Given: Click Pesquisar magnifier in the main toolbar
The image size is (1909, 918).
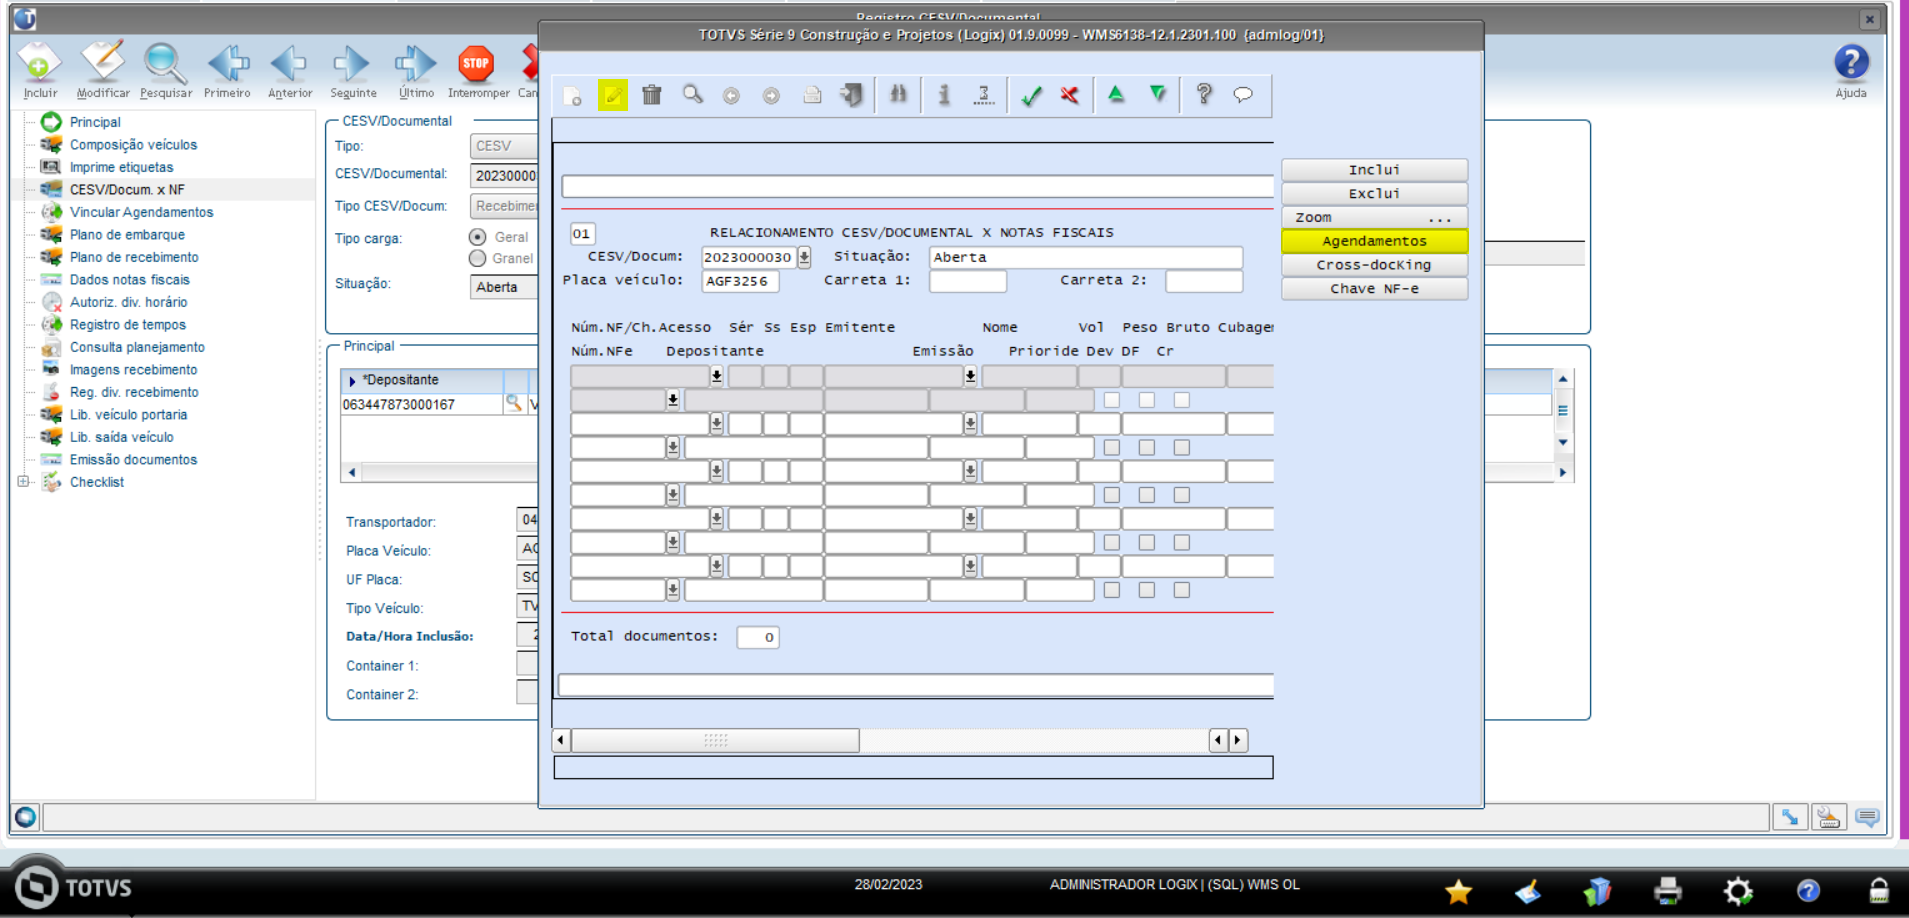Looking at the screenshot, I should [x=165, y=70].
